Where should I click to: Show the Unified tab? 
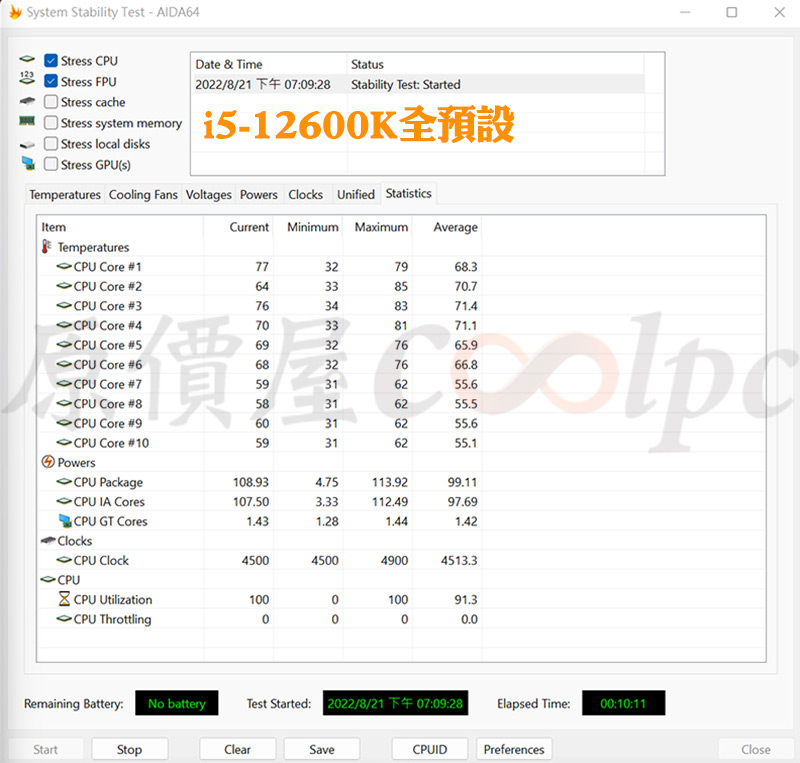tap(356, 194)
